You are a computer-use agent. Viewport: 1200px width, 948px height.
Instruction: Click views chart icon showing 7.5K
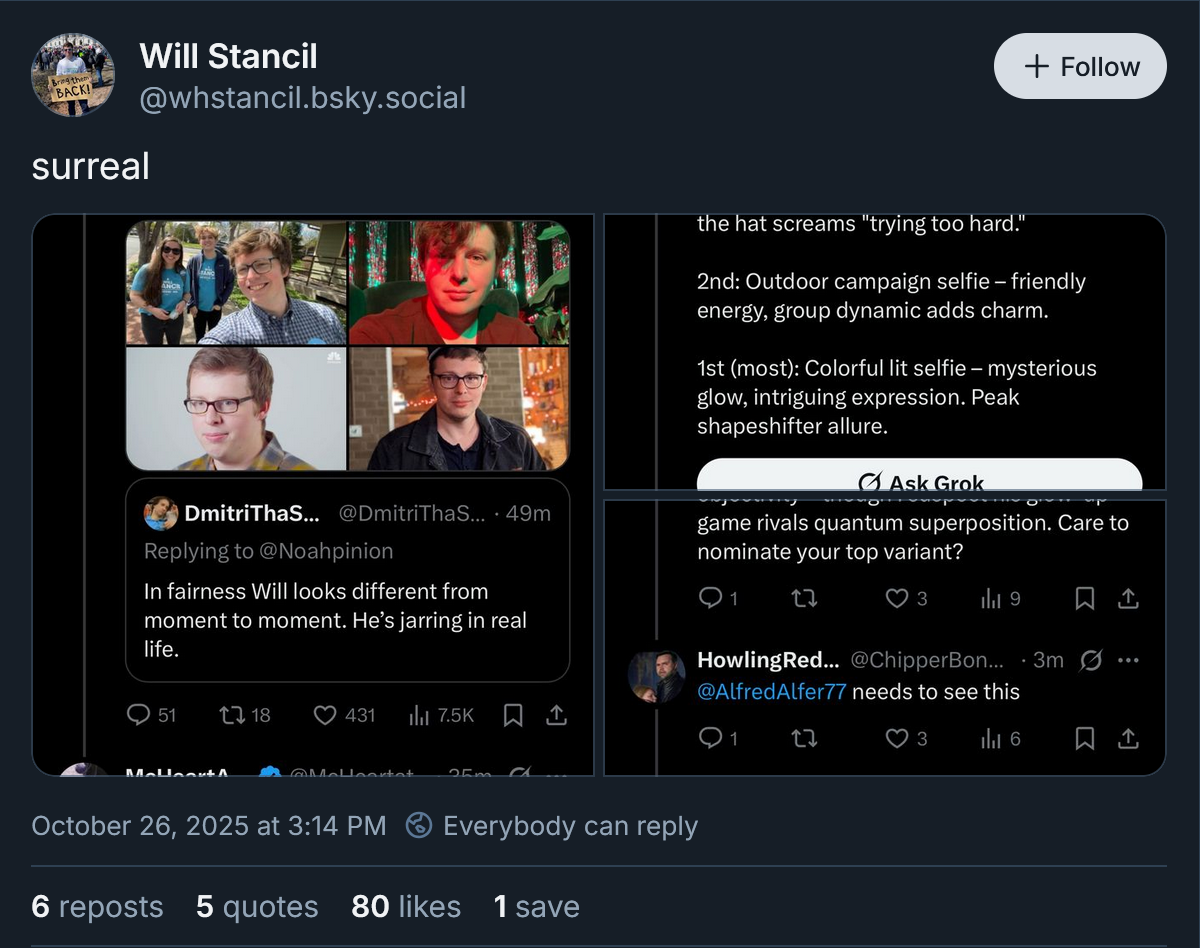(419, 714)
